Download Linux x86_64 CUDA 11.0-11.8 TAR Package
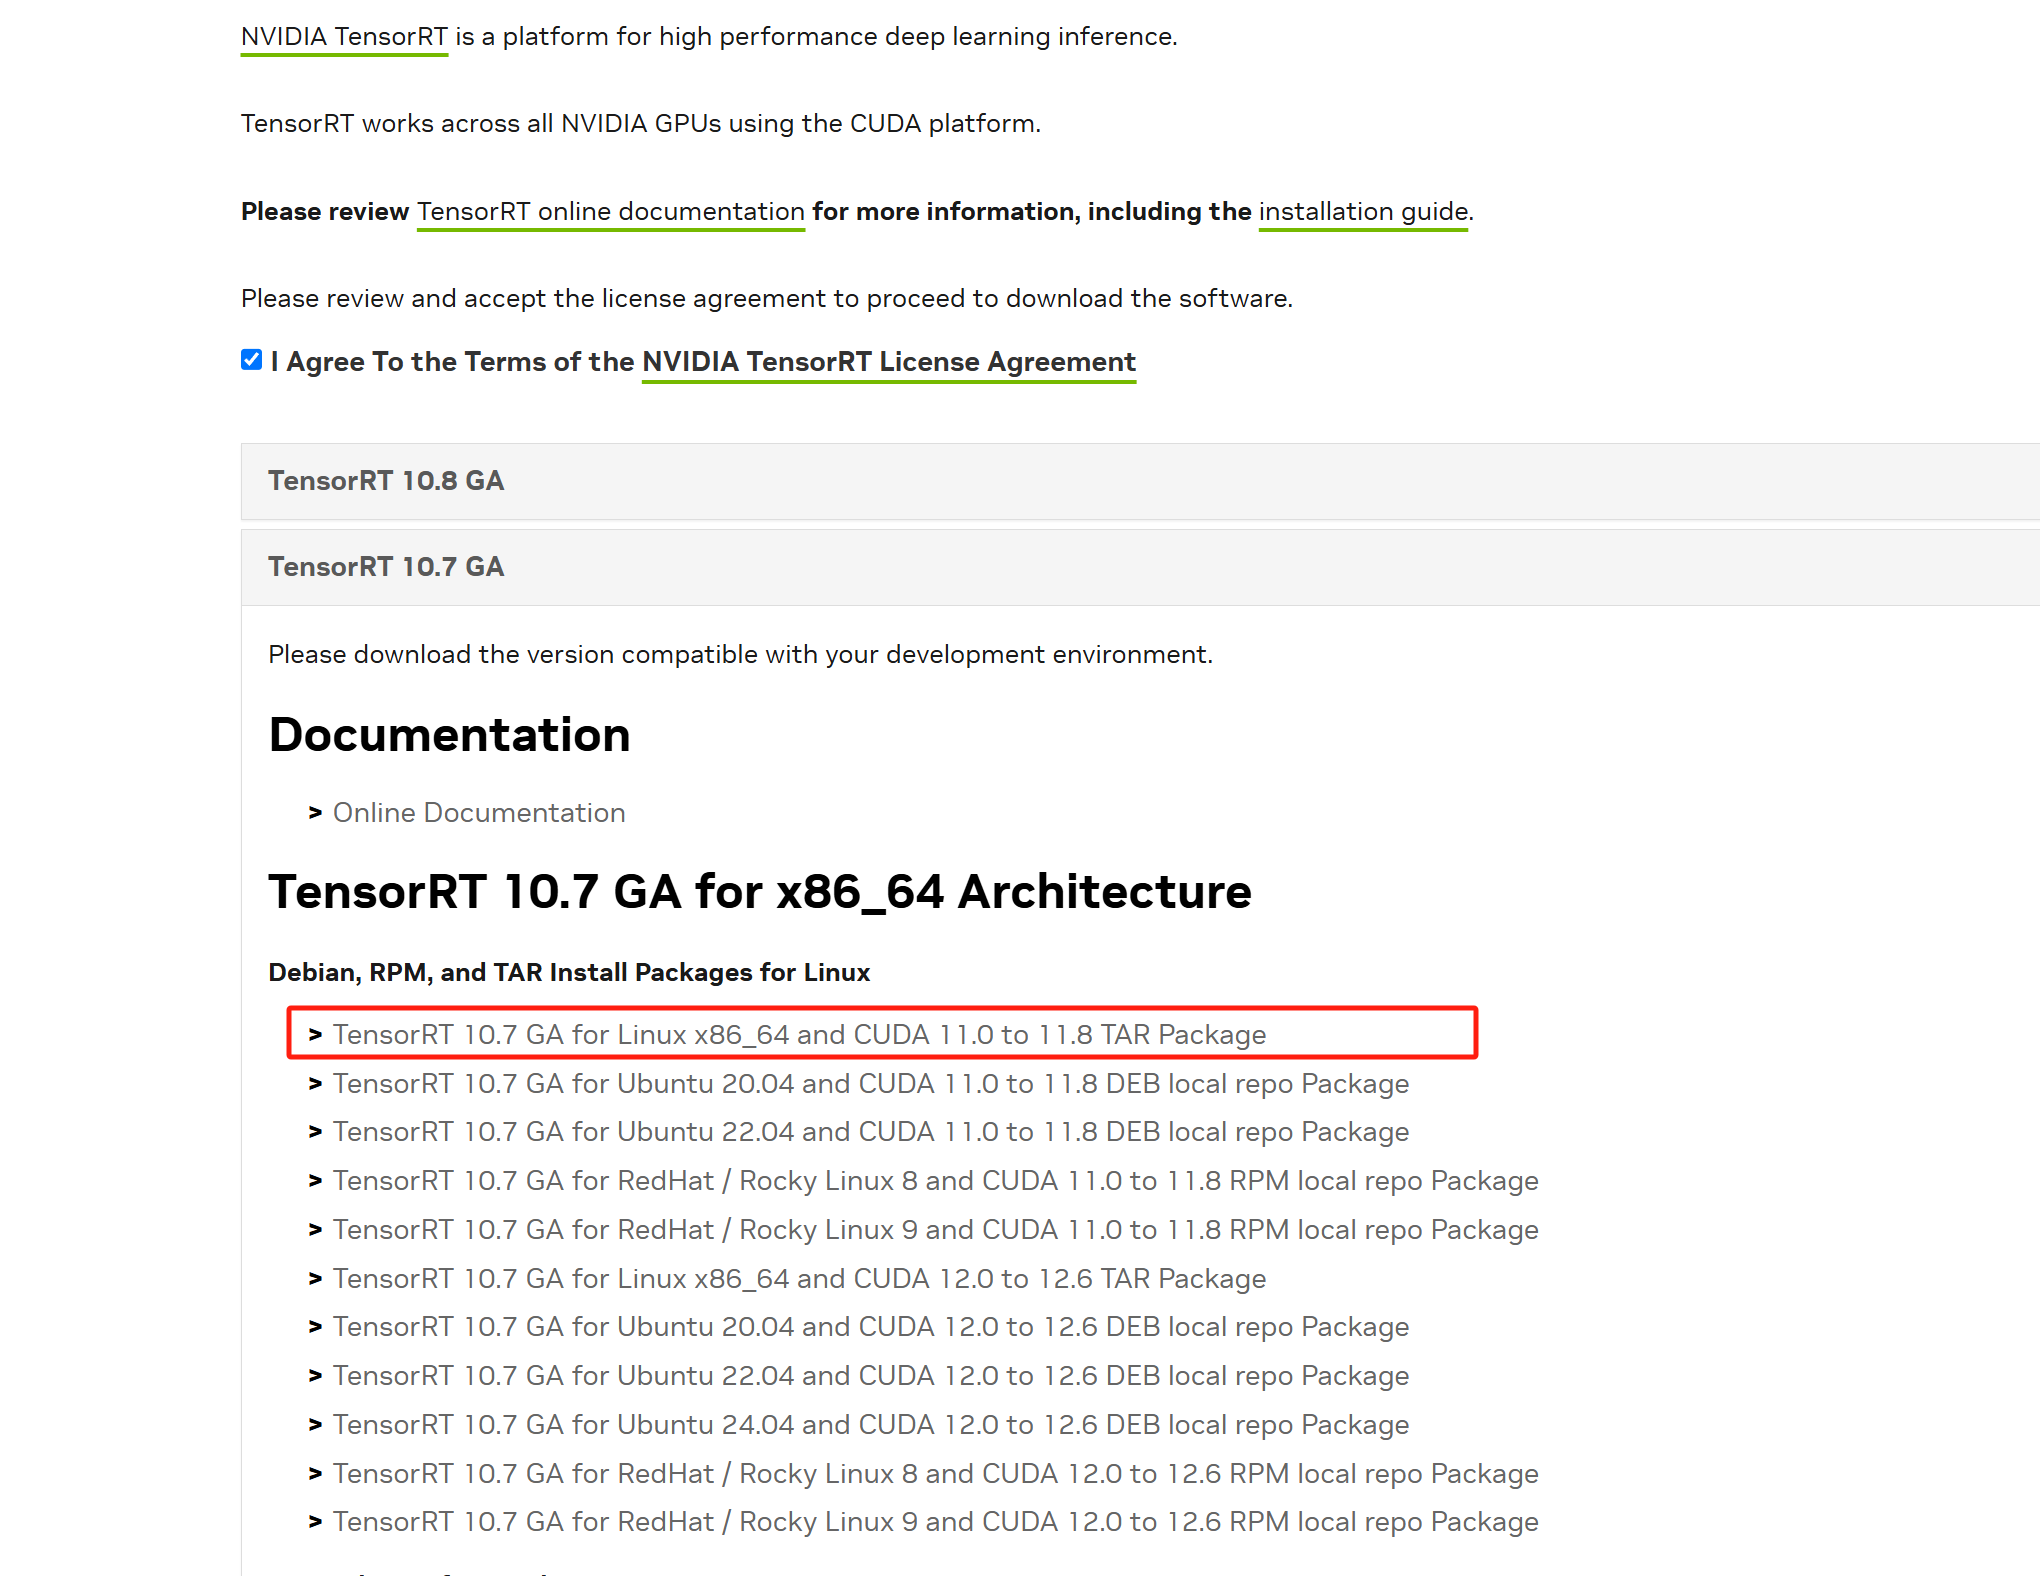Image resolution: width=2040 pixels, height=1576 pixels. [x=799, y=1035]
